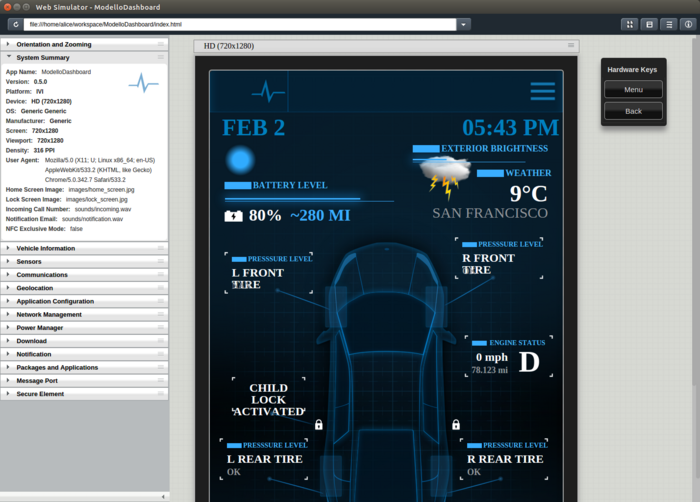Click the images/home_screen.jpg value
The image size is (700, 502).
(x=101, y=190)
